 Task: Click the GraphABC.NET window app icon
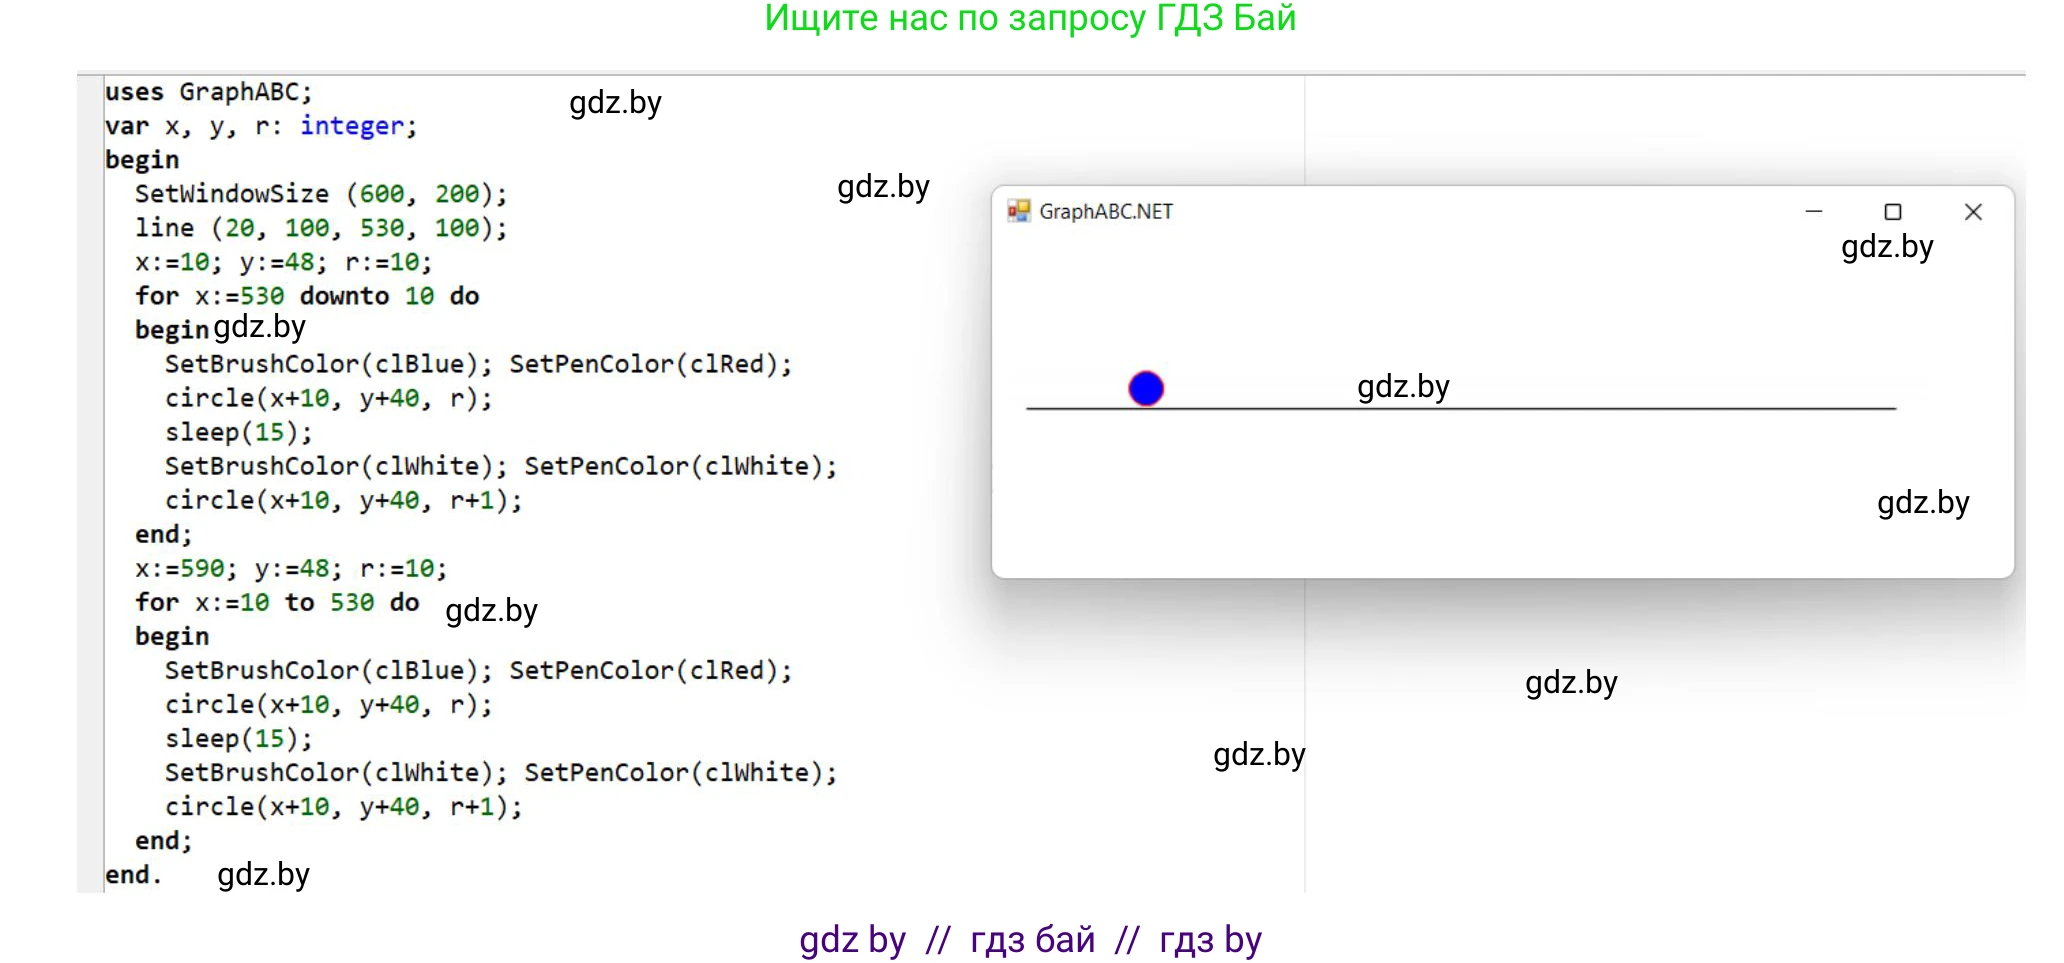pyautogui.click(x=1018, y=211)
